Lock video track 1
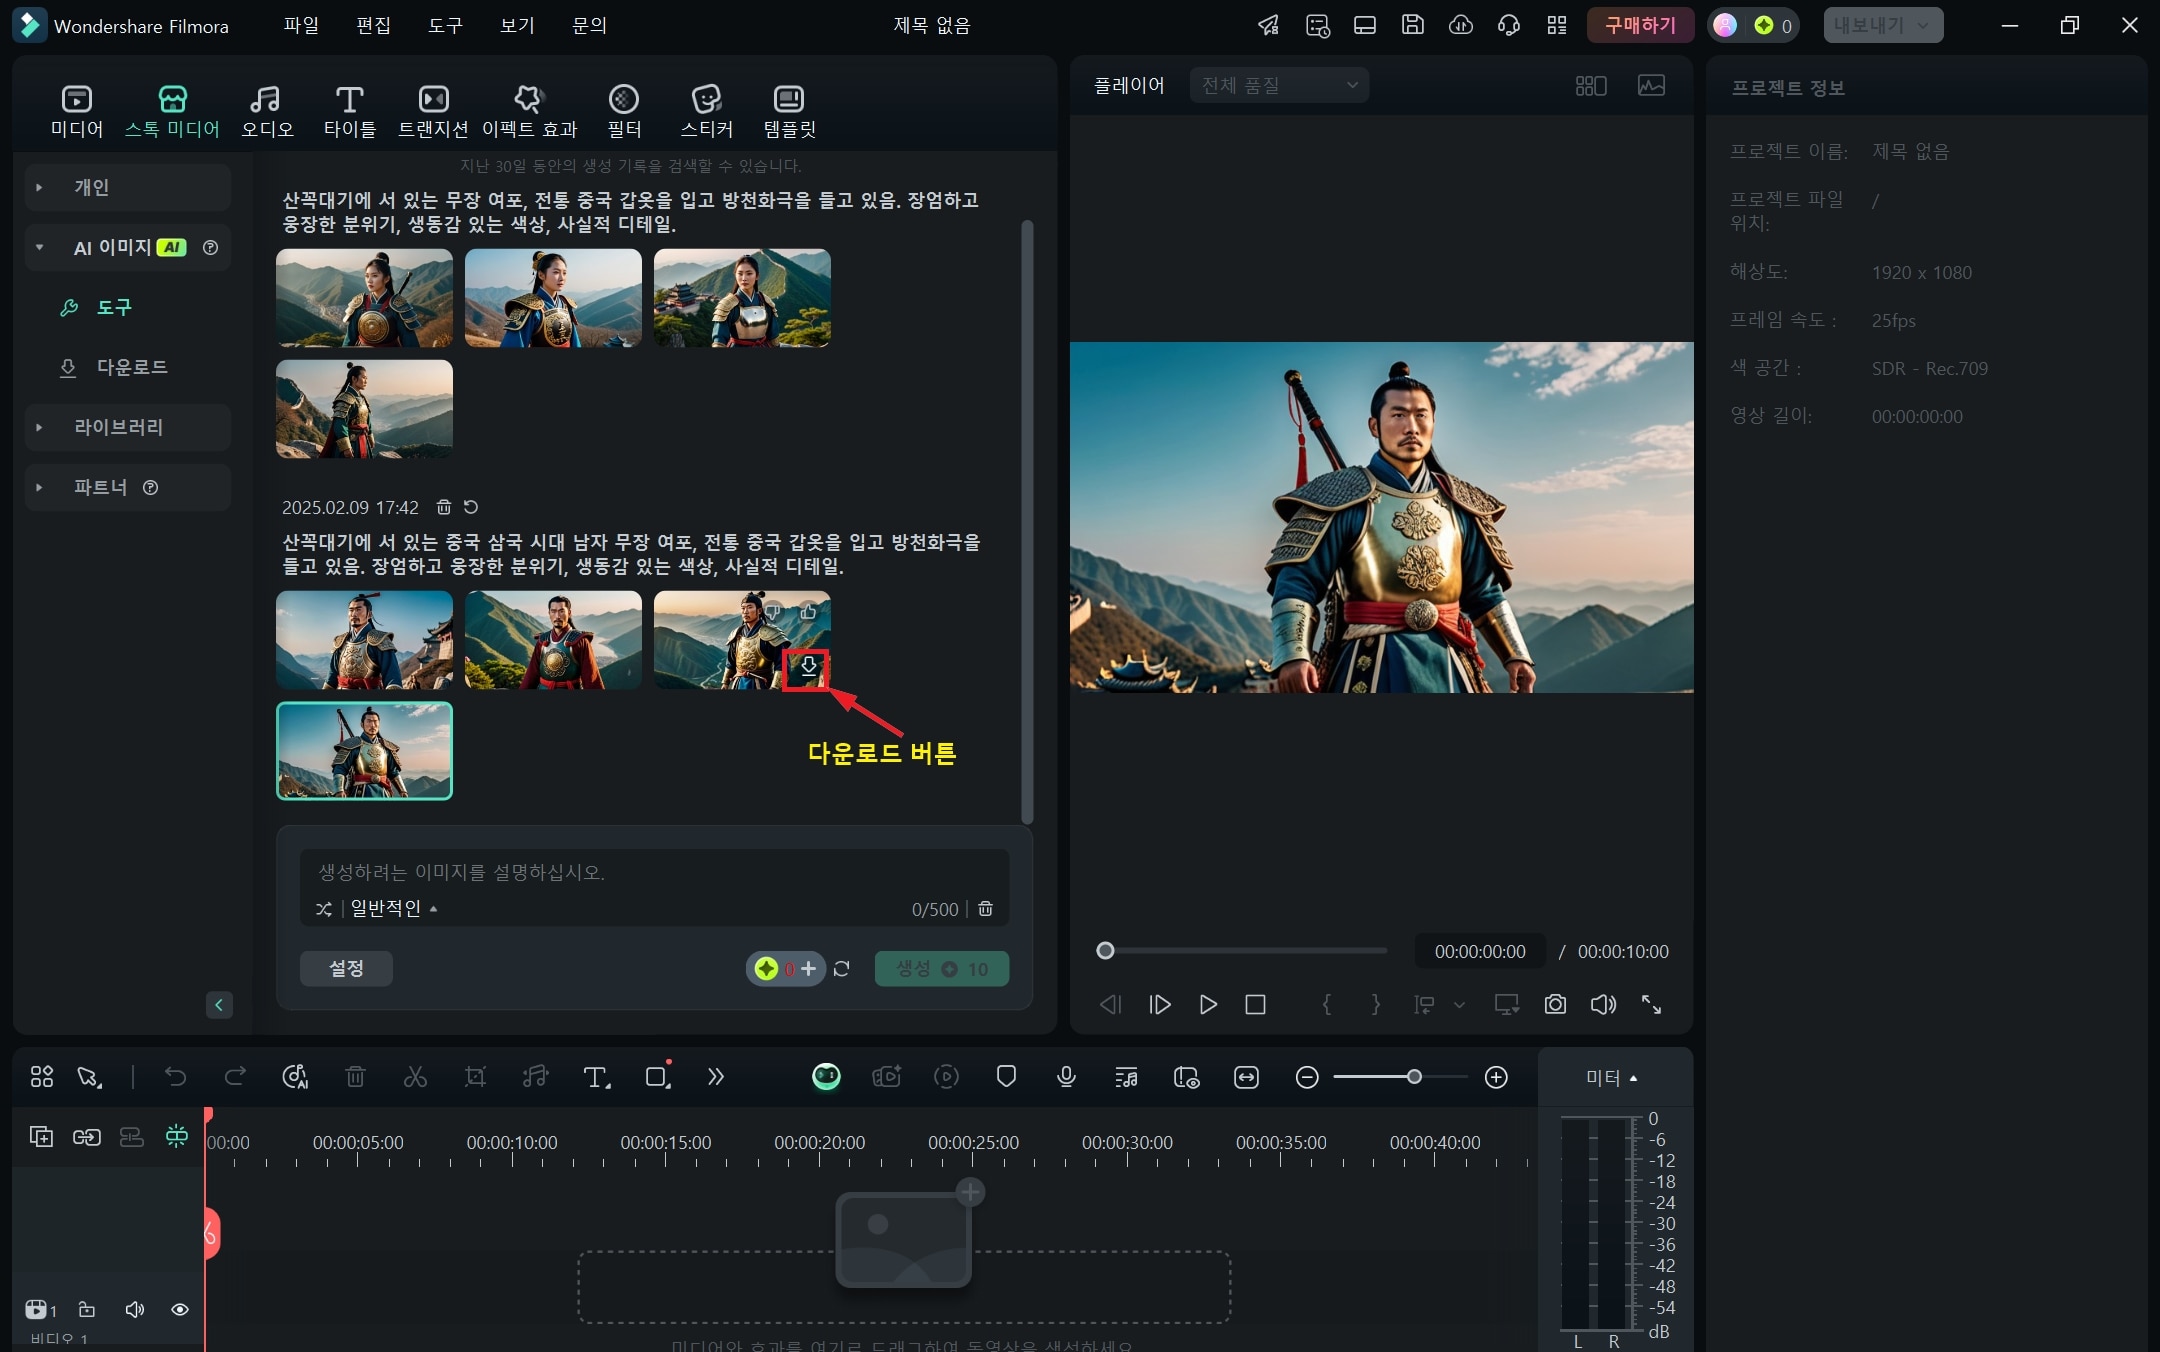 click(87, 1309)
